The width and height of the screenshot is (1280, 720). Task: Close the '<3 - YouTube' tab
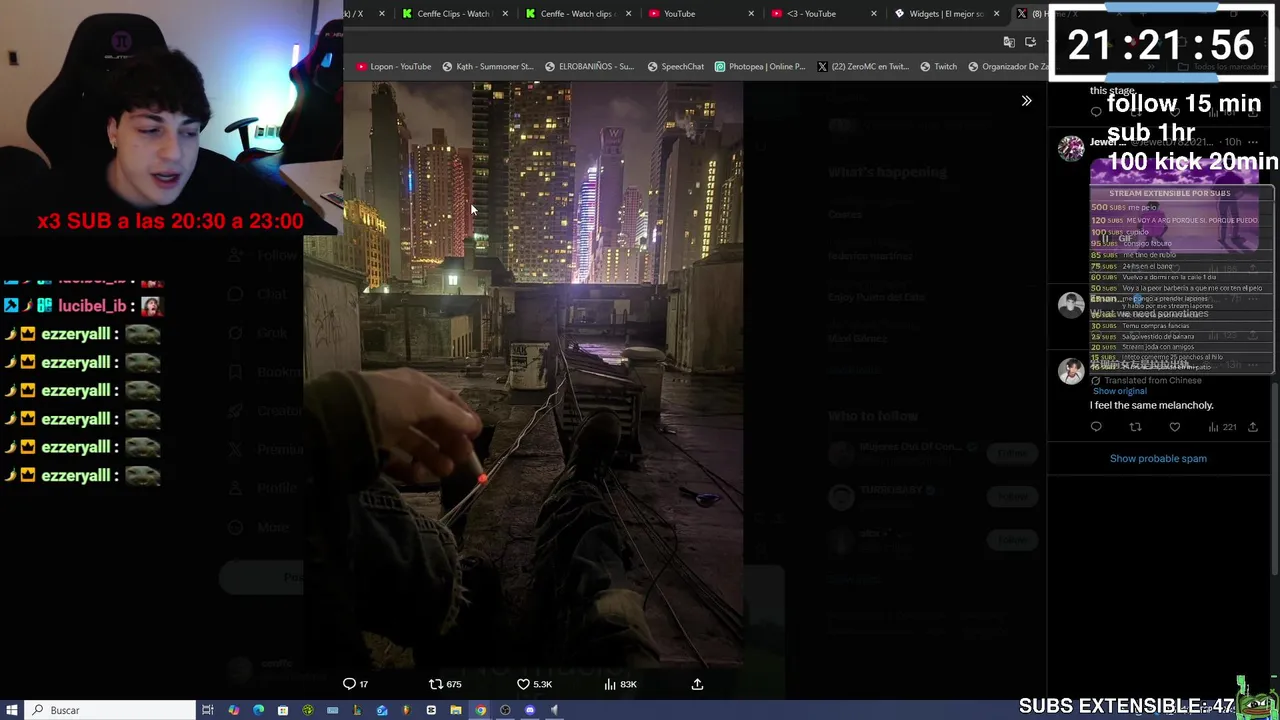pos(874,14)
